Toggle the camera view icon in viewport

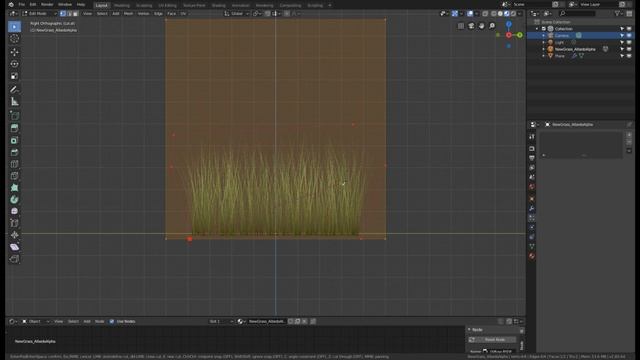471,26
